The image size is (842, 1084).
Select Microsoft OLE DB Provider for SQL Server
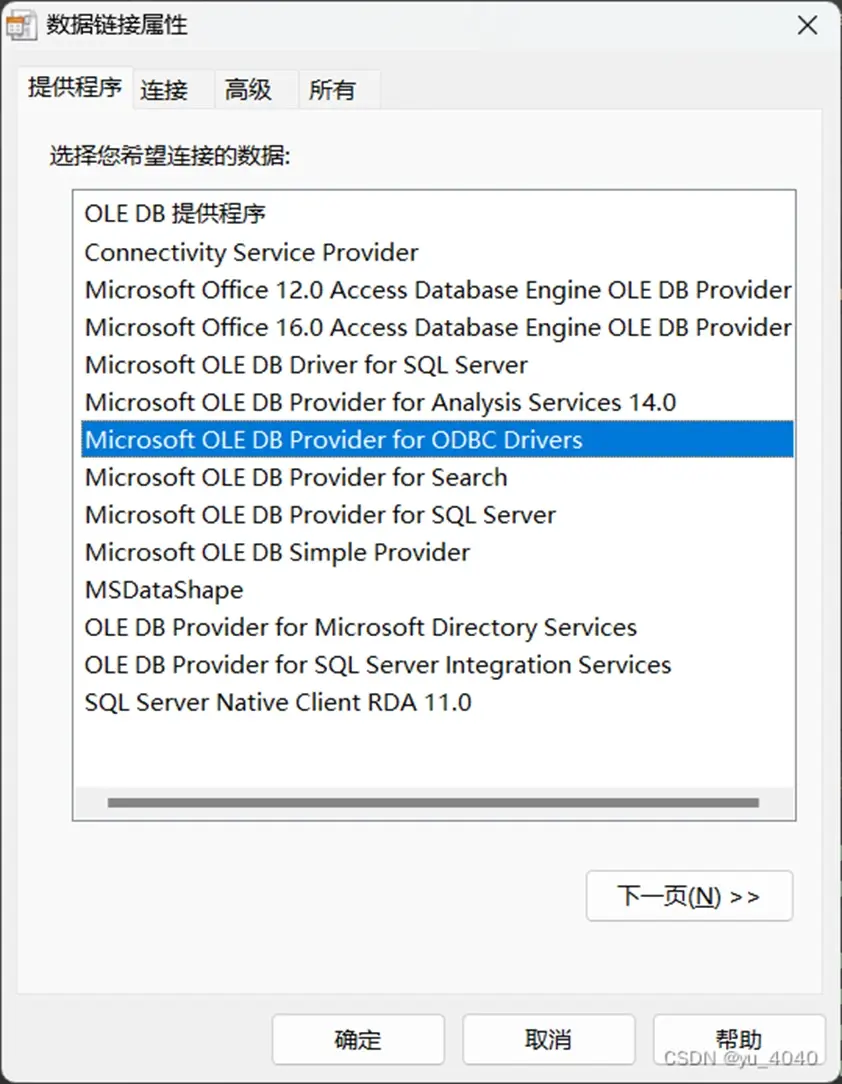point(438,514)
